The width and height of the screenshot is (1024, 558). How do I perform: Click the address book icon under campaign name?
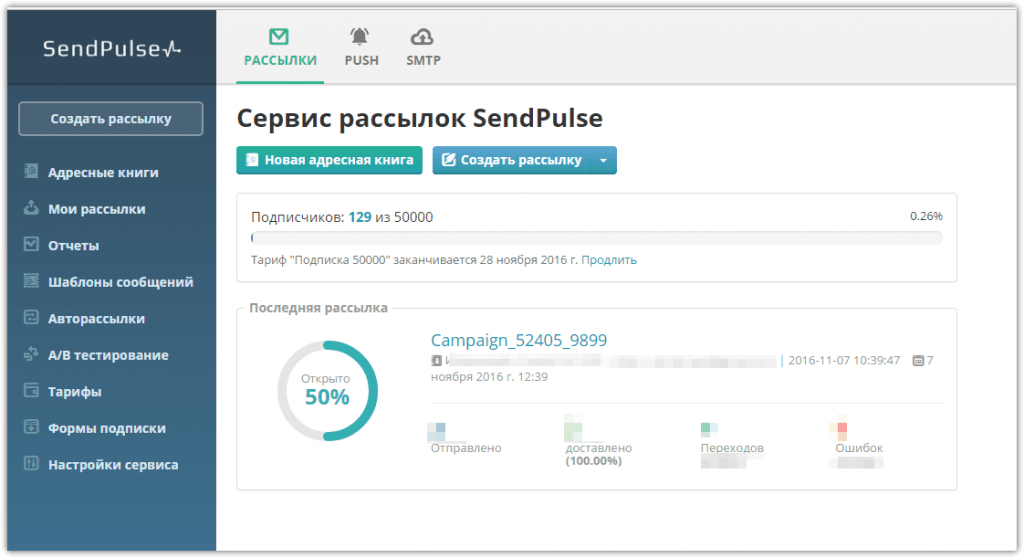[436, 361]
